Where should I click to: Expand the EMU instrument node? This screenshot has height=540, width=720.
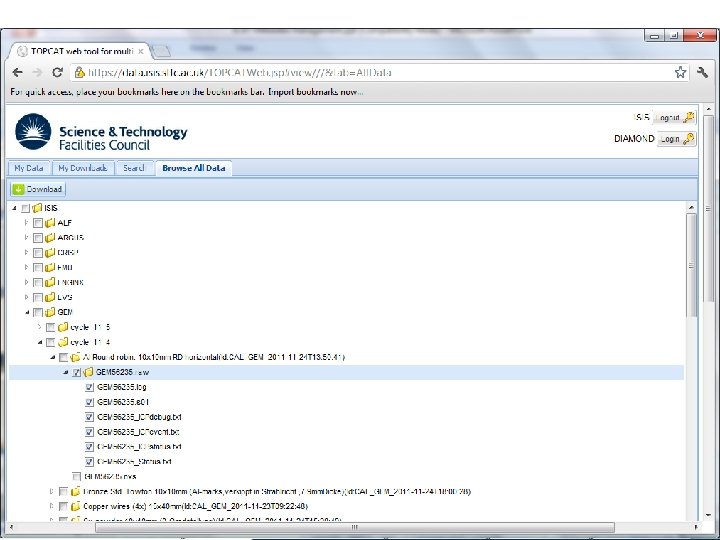coord(27,267)
